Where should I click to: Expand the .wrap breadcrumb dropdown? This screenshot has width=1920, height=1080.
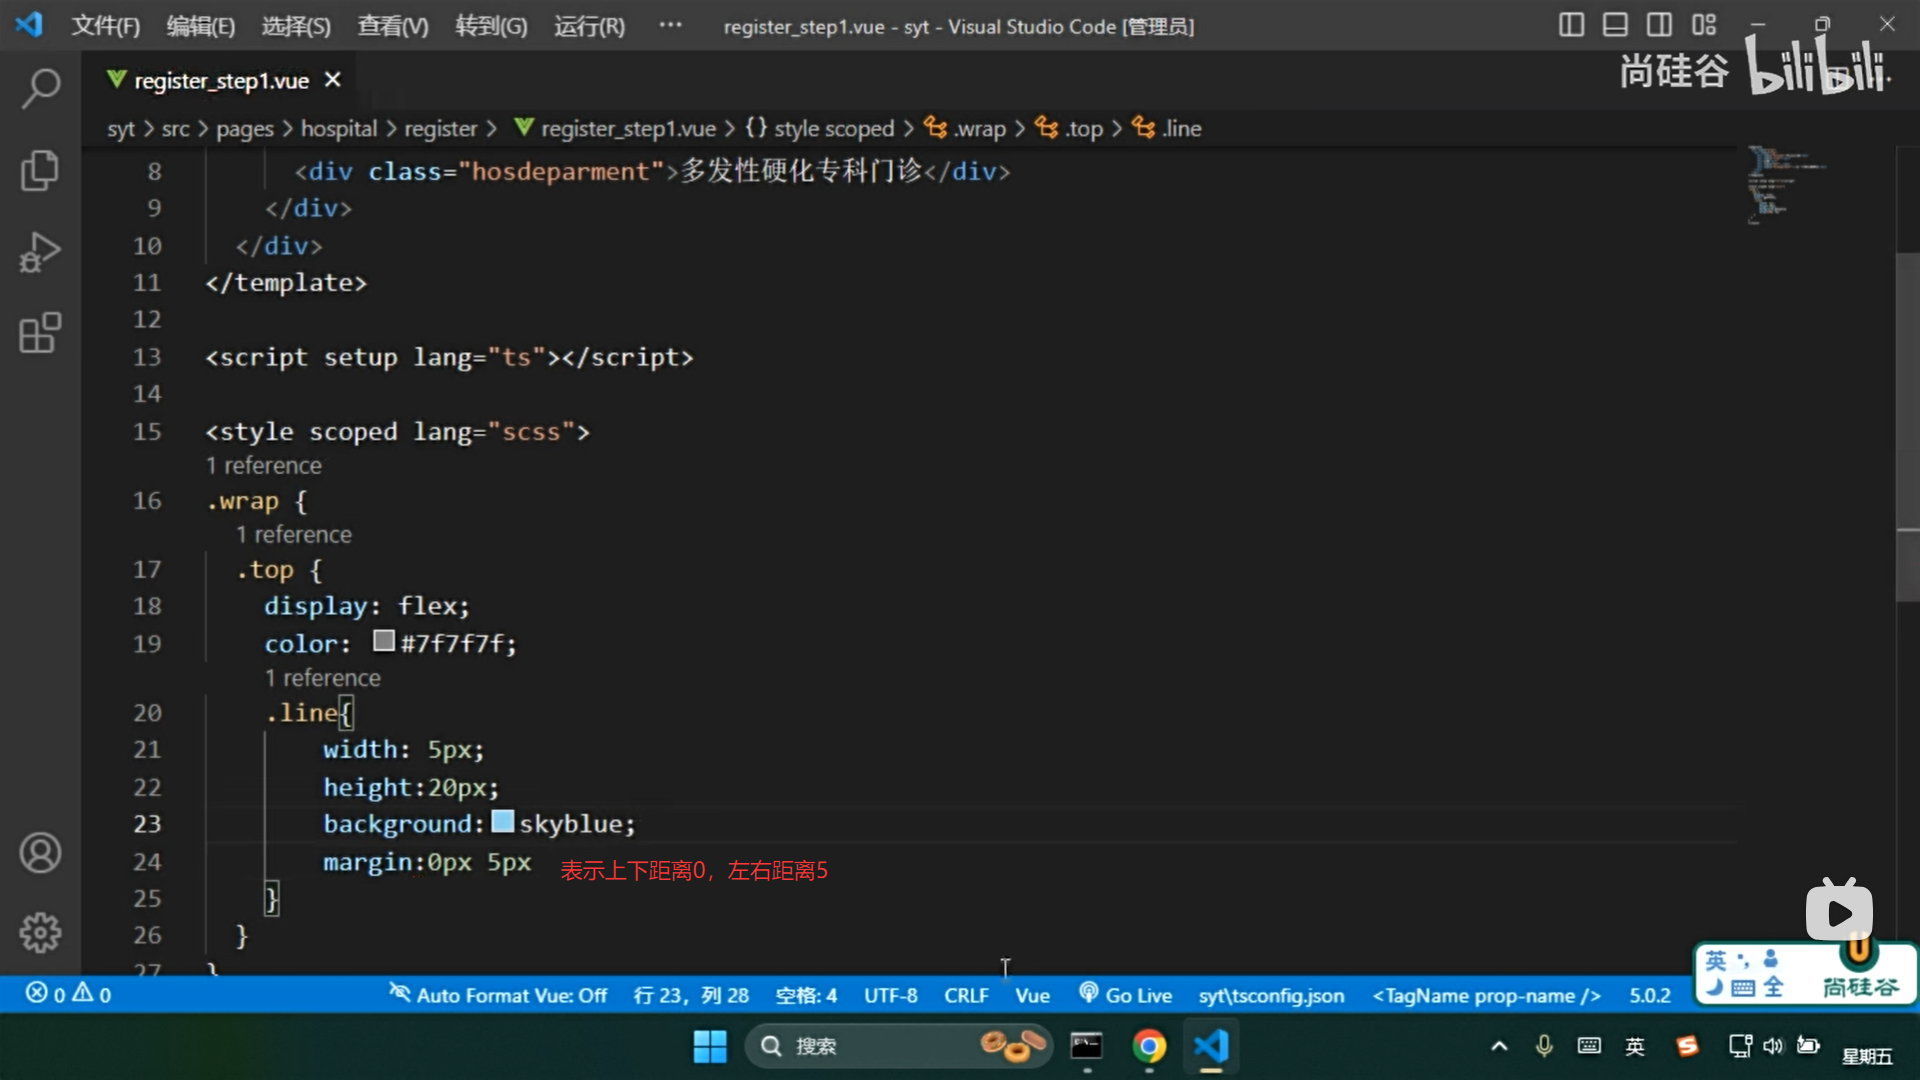(x=966, y=128)
